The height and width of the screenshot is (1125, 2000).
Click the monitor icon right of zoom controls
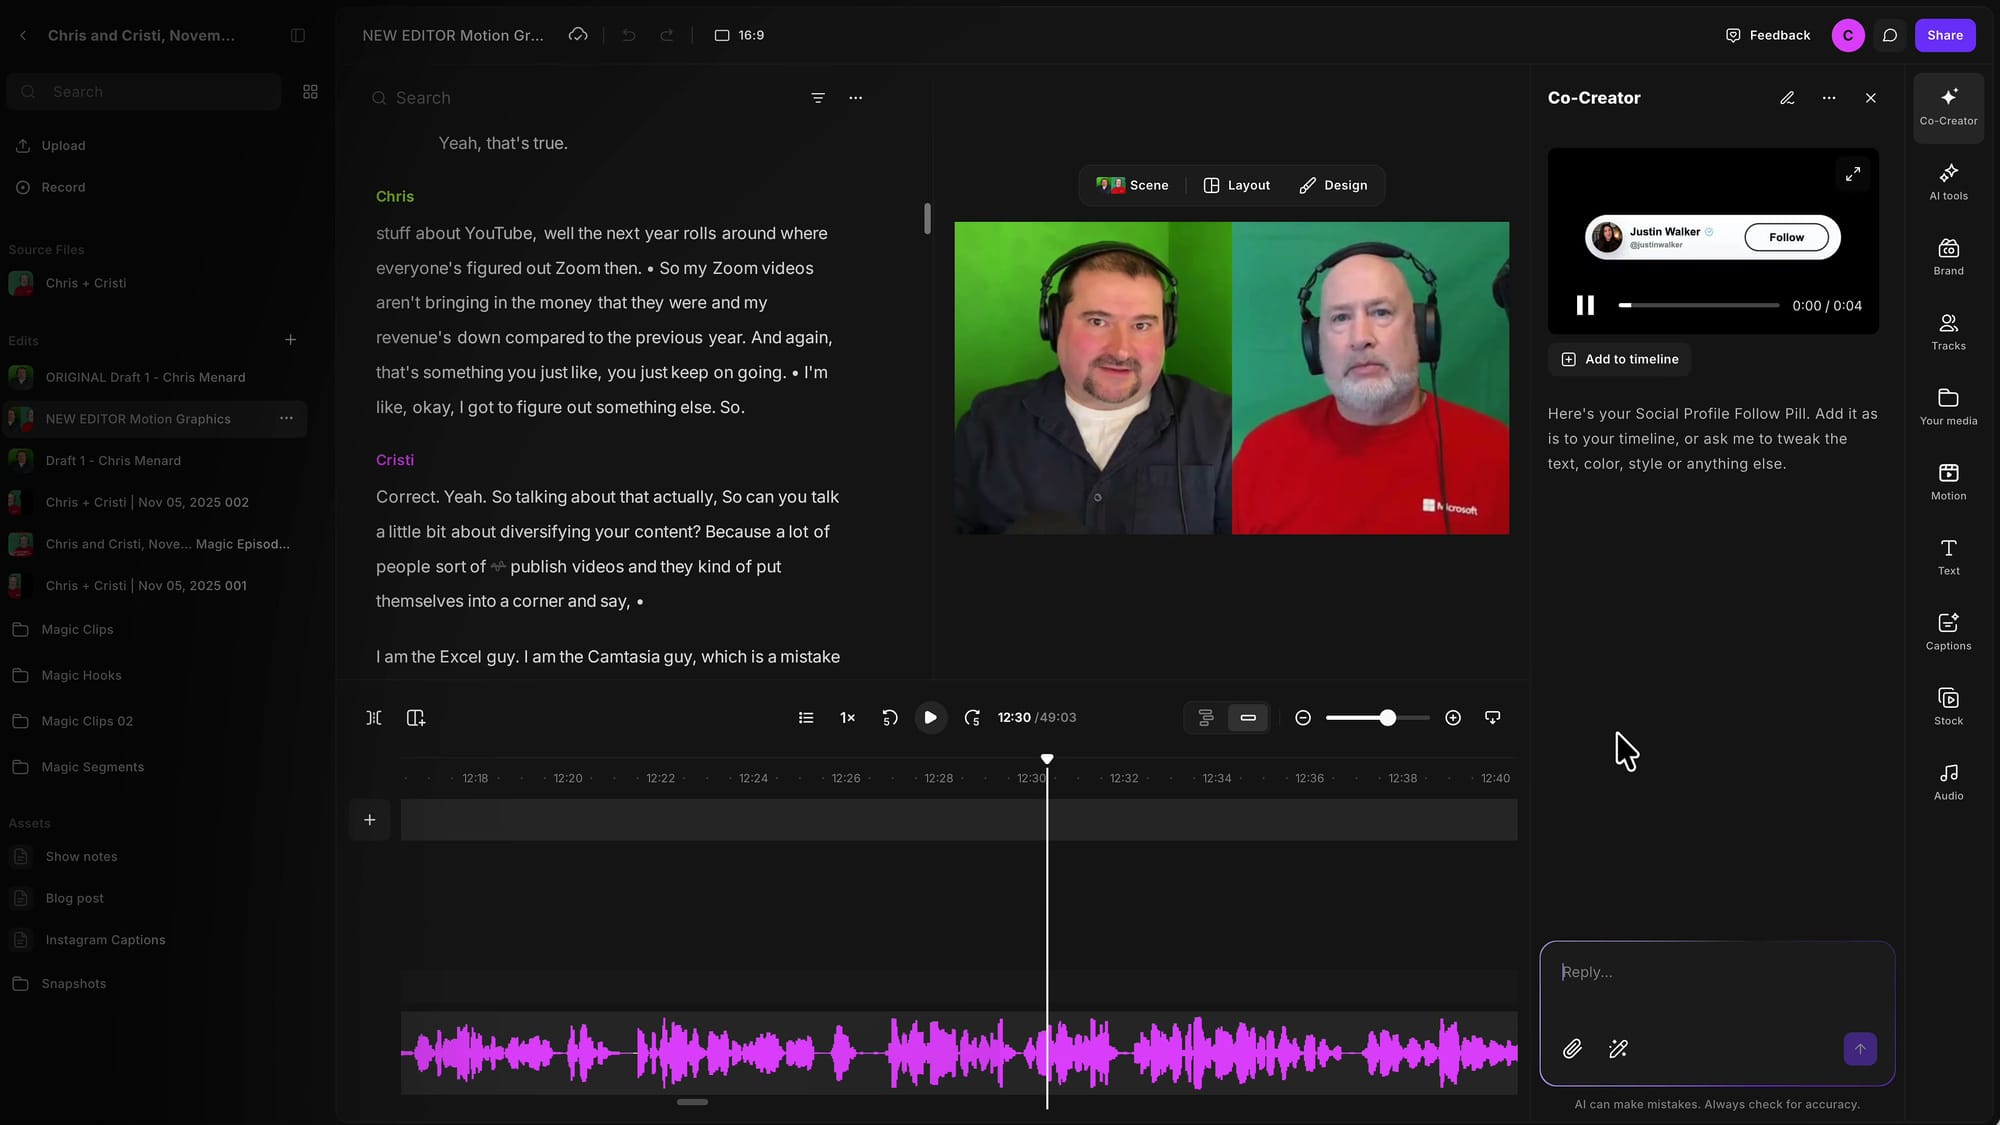tap(1492, 718)
